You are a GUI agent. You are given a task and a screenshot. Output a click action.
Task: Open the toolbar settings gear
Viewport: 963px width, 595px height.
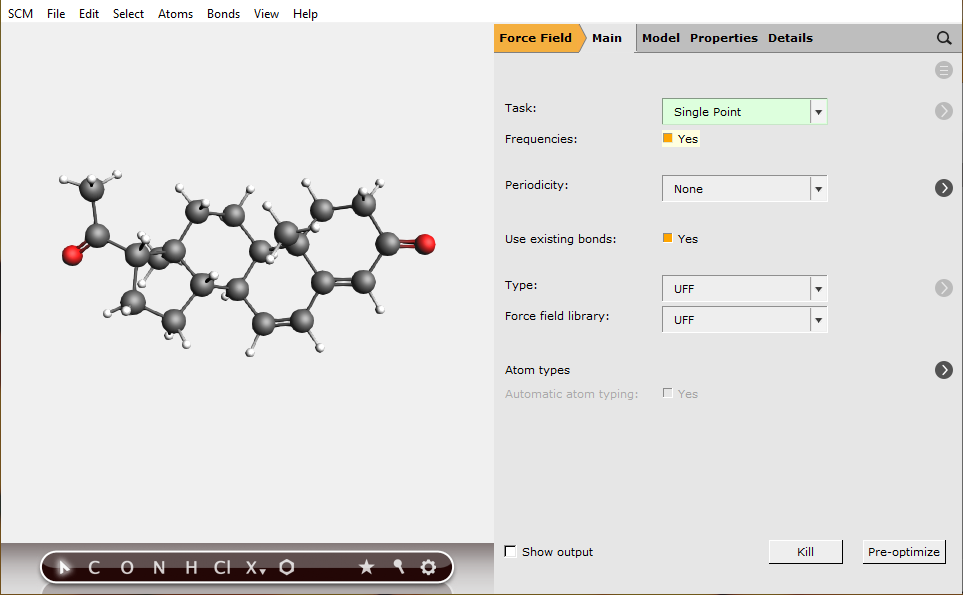pyautogui.click(x=428, y=567)
